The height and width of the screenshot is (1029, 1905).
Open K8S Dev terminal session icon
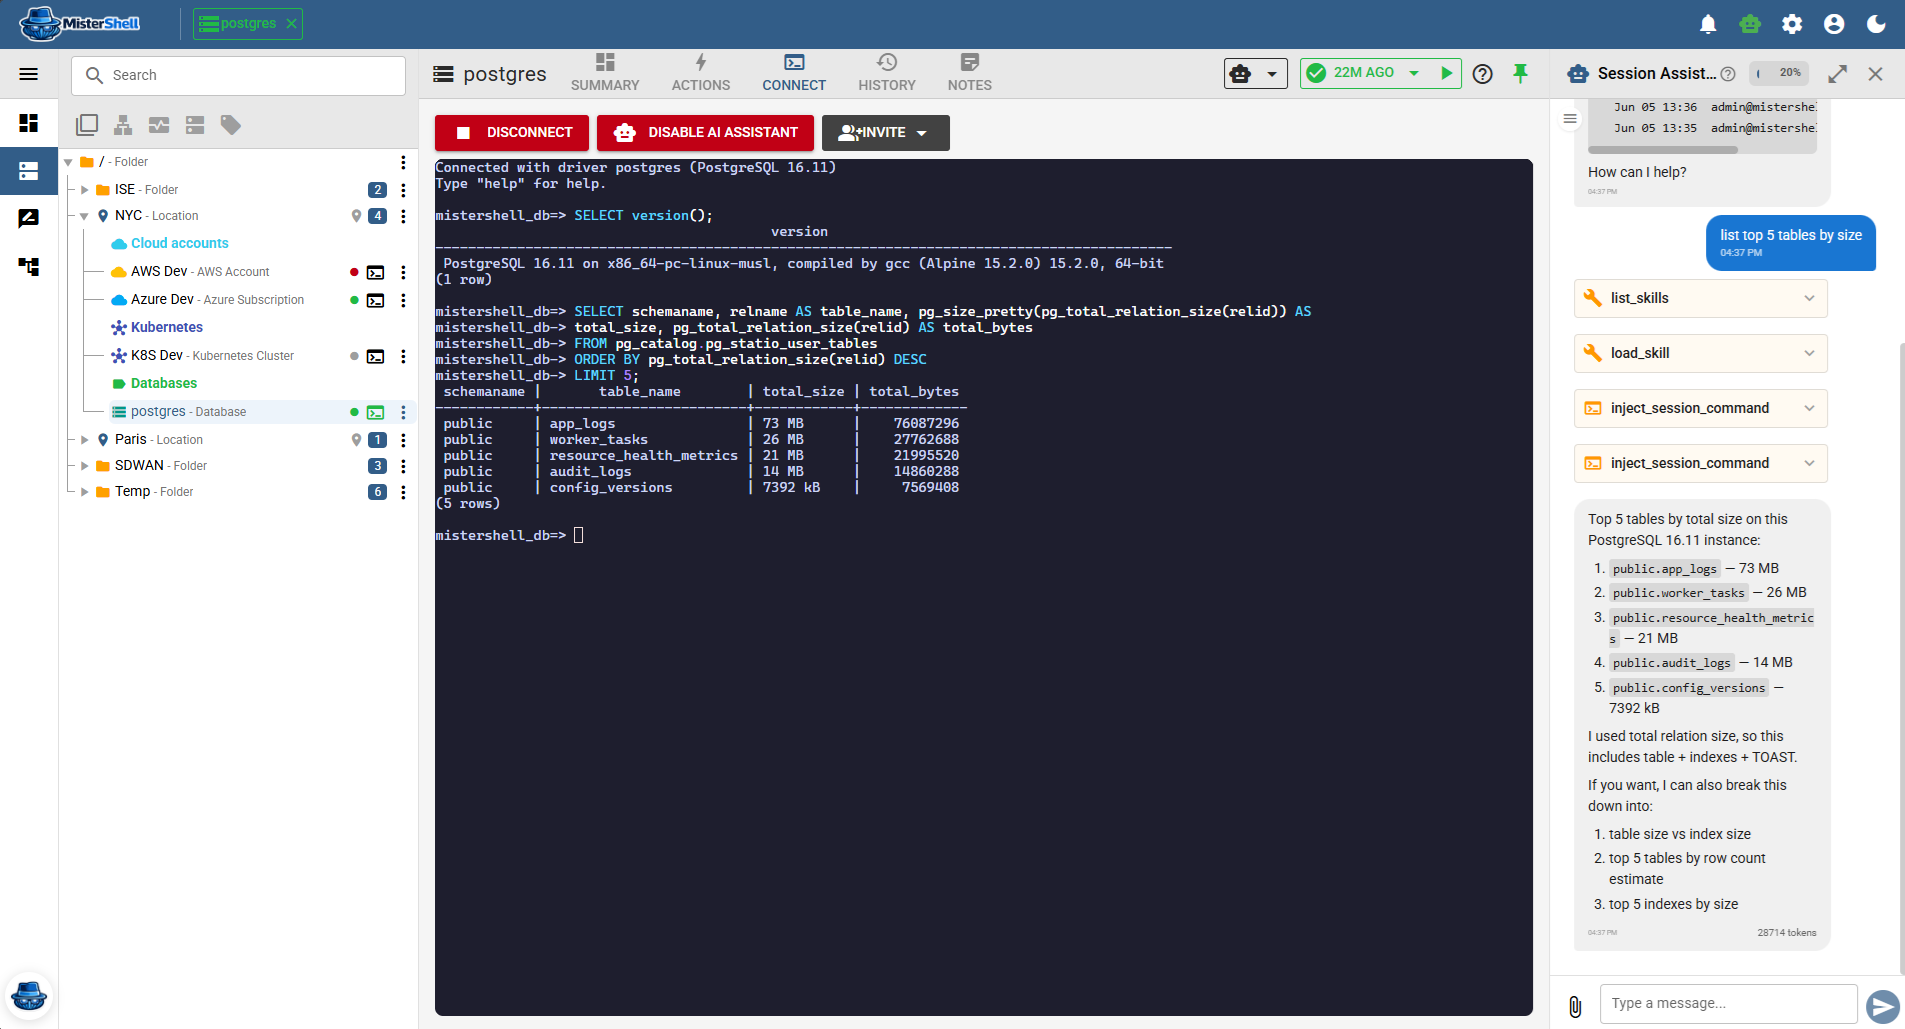coord(376,356)
